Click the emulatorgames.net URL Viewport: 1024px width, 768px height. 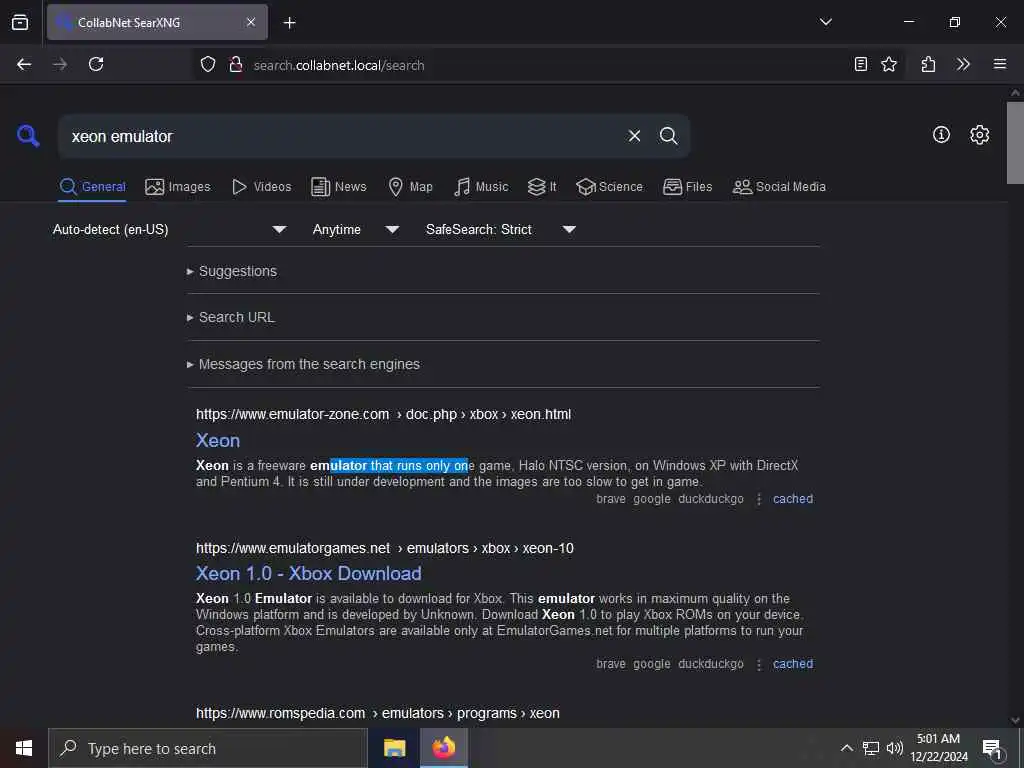385,549
